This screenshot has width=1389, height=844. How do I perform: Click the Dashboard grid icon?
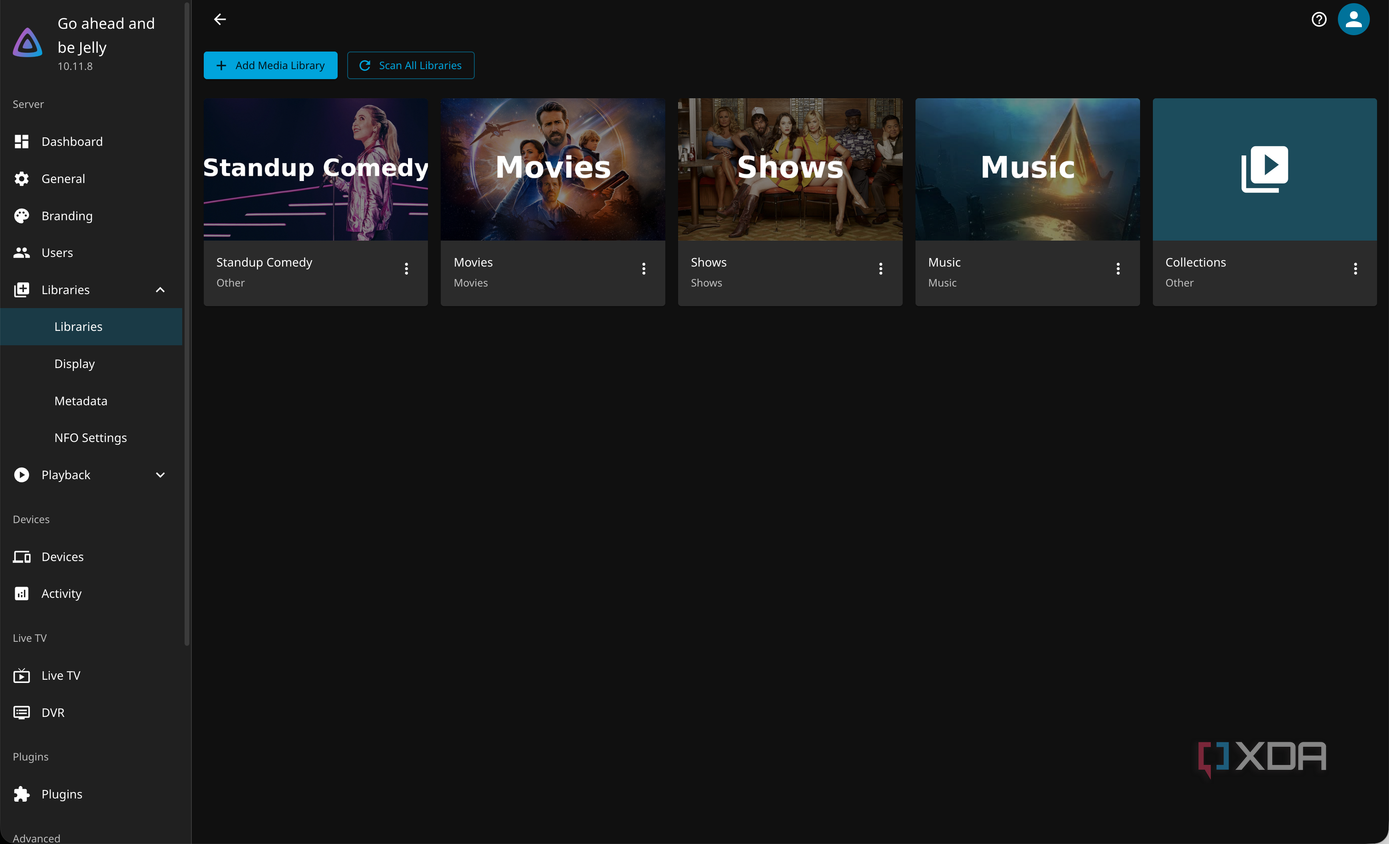point(21,141)
